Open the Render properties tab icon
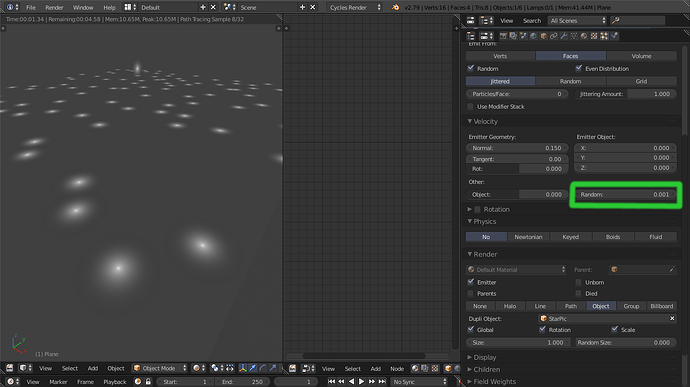690x387 pixels. [503, 36]
